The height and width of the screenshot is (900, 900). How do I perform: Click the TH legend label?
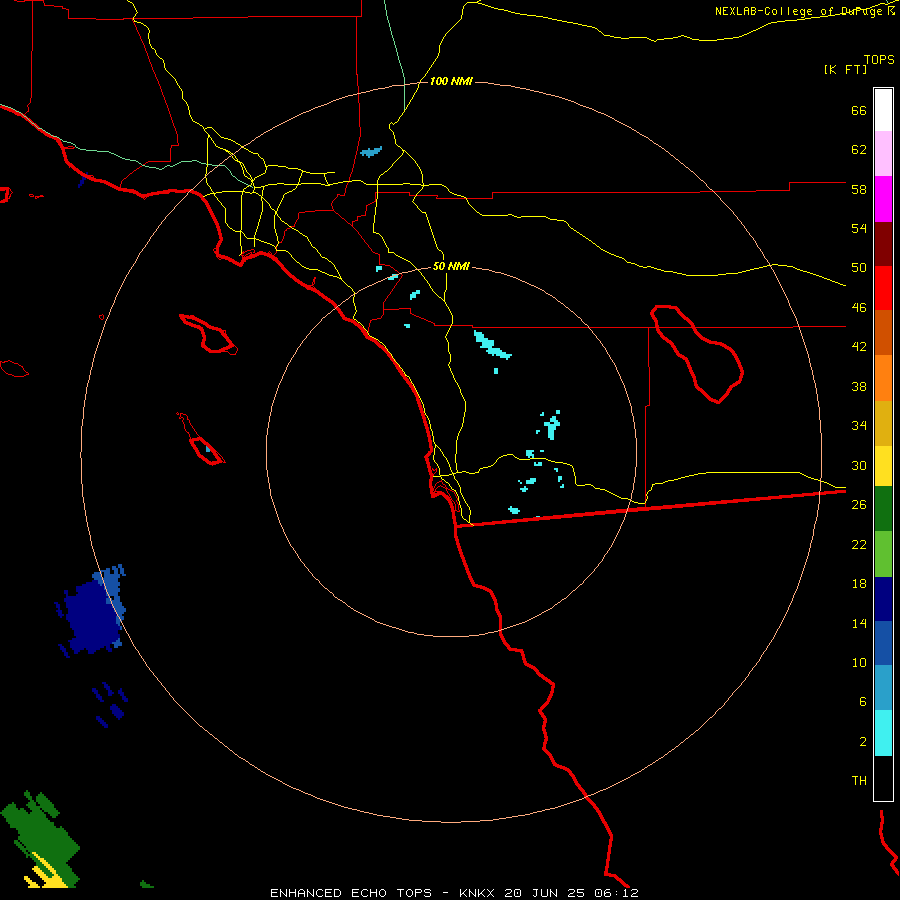(x=859, y=781)
